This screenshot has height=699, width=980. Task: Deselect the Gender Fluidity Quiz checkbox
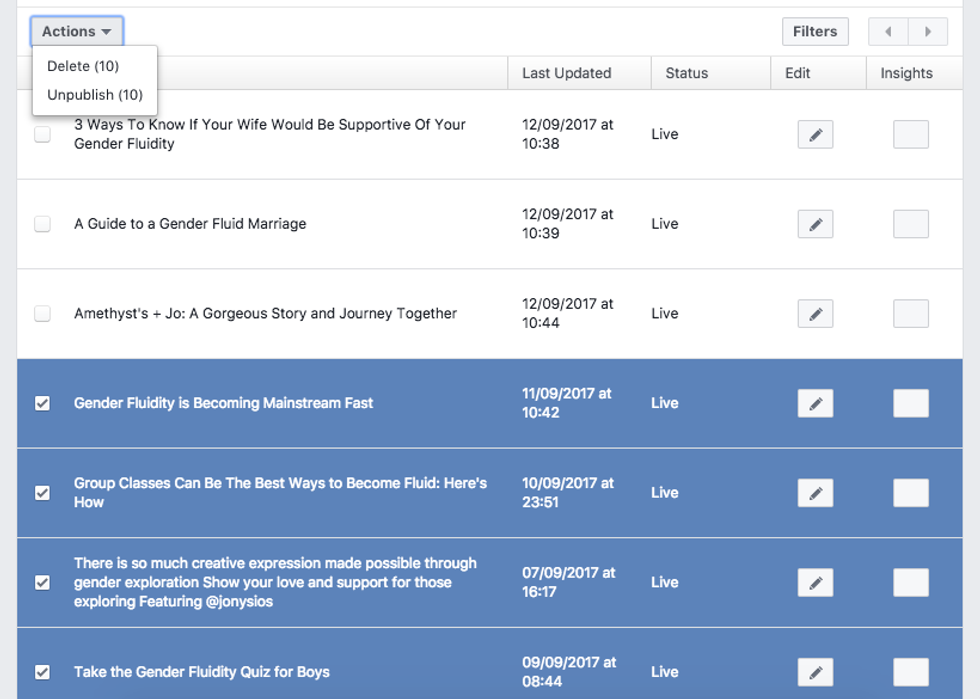(42, 672)
